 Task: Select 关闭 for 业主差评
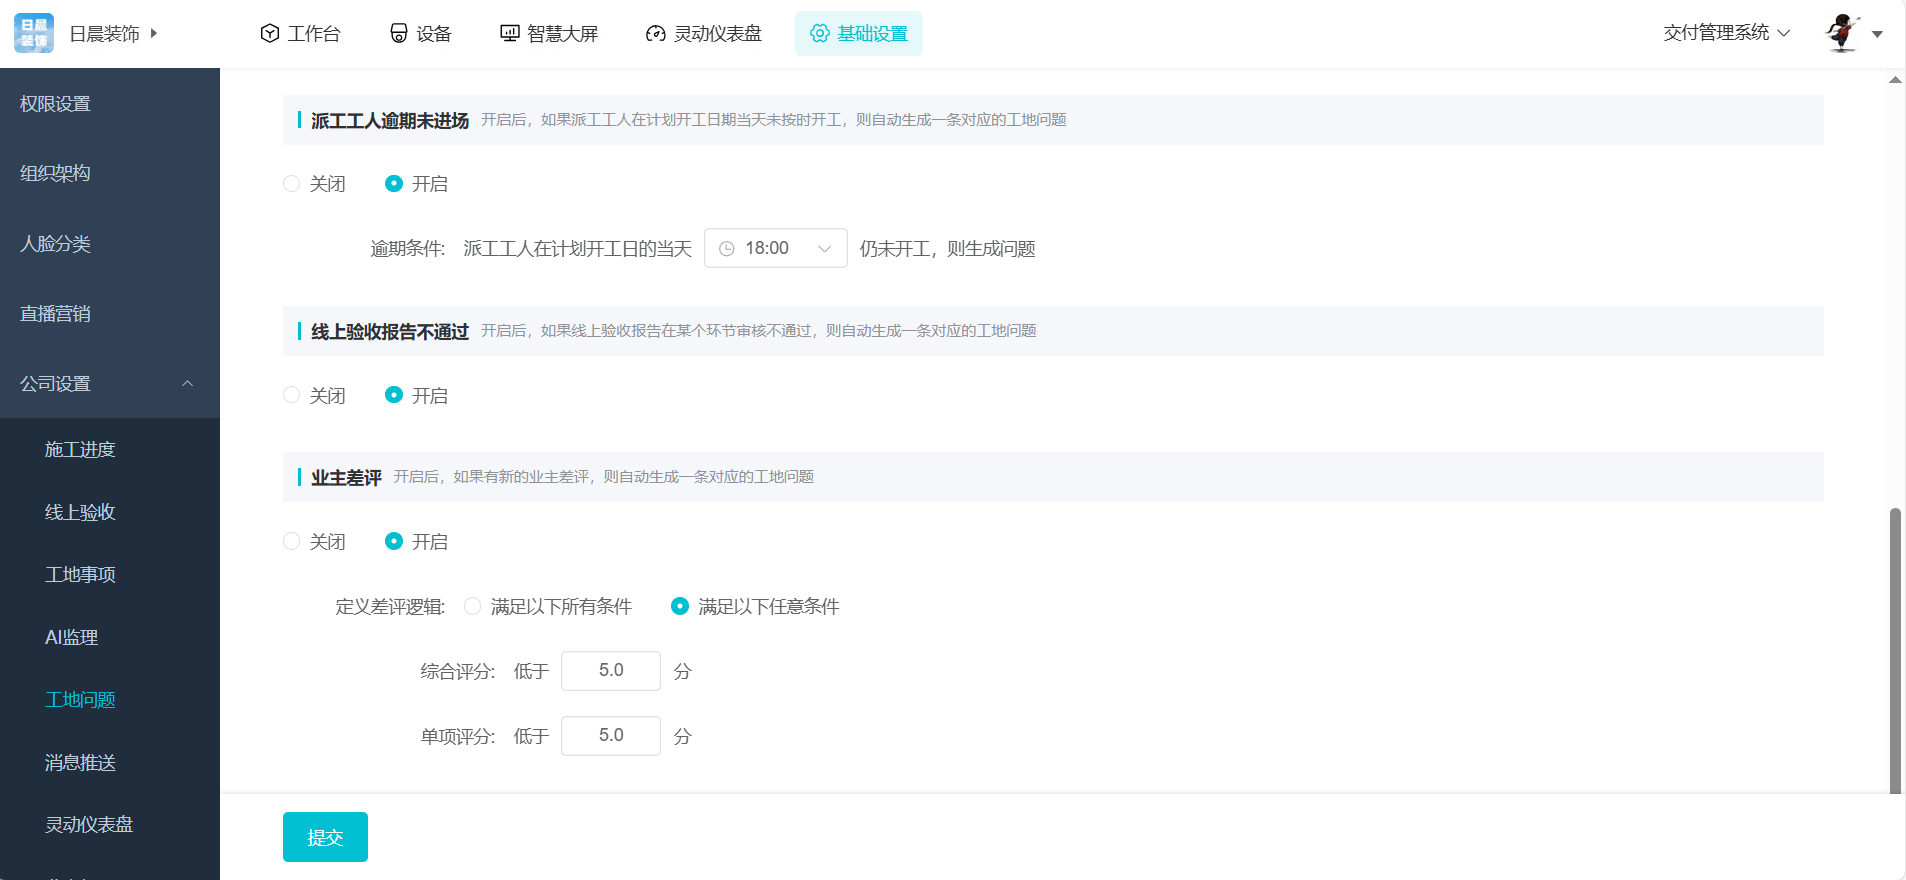tap(314, 542)
